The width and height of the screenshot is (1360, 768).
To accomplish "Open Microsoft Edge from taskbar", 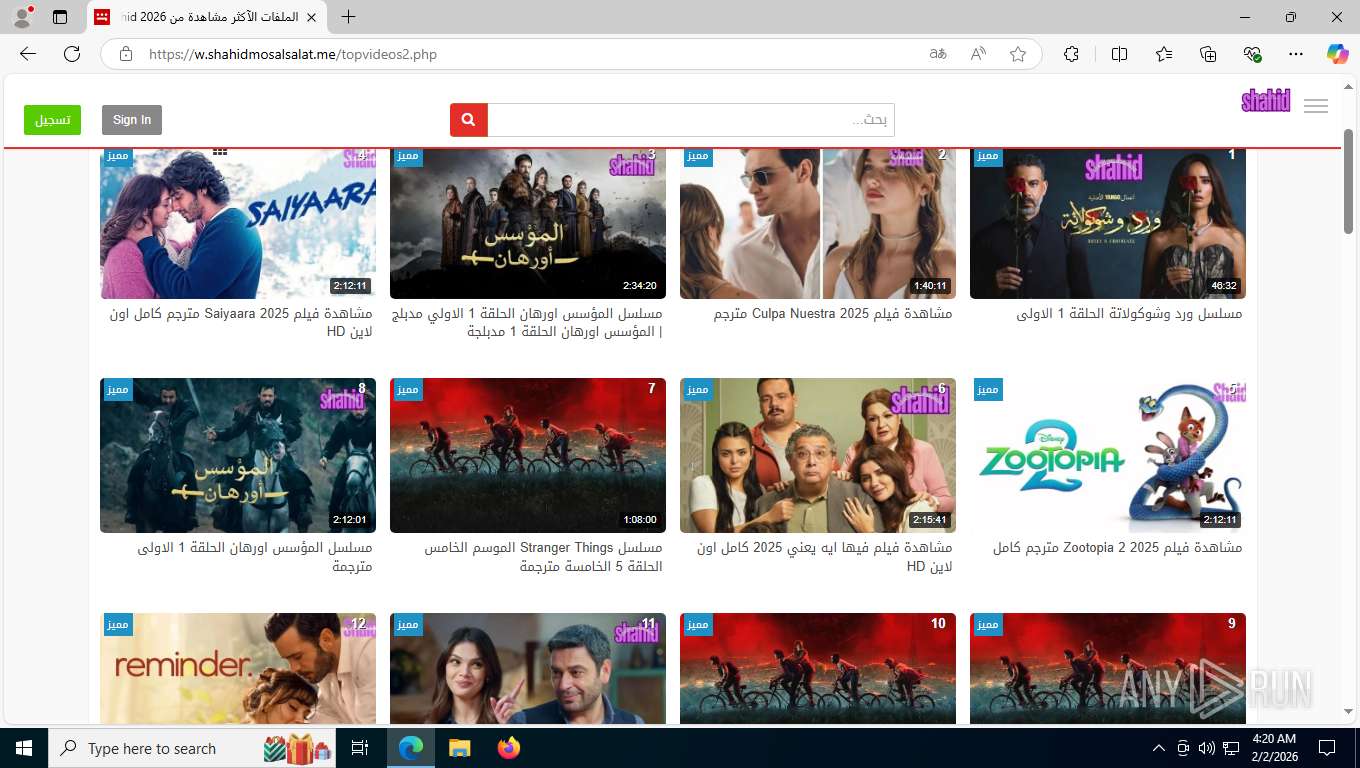I will point(411,748).
